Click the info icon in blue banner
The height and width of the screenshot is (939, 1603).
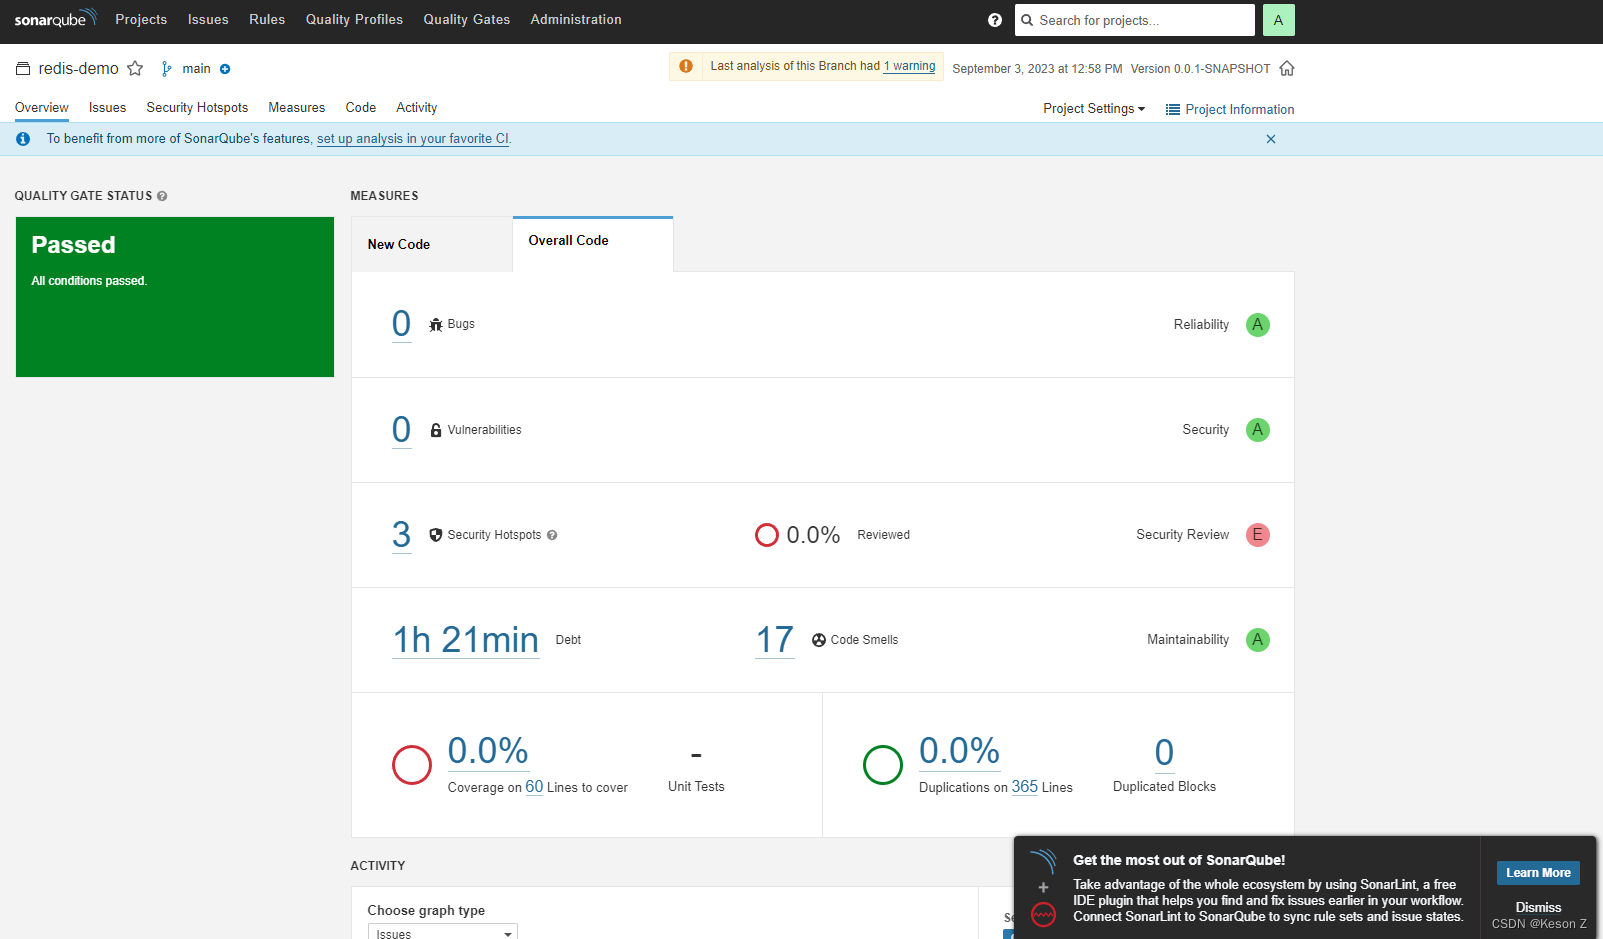pyautogui.click(x=23, y=139)
